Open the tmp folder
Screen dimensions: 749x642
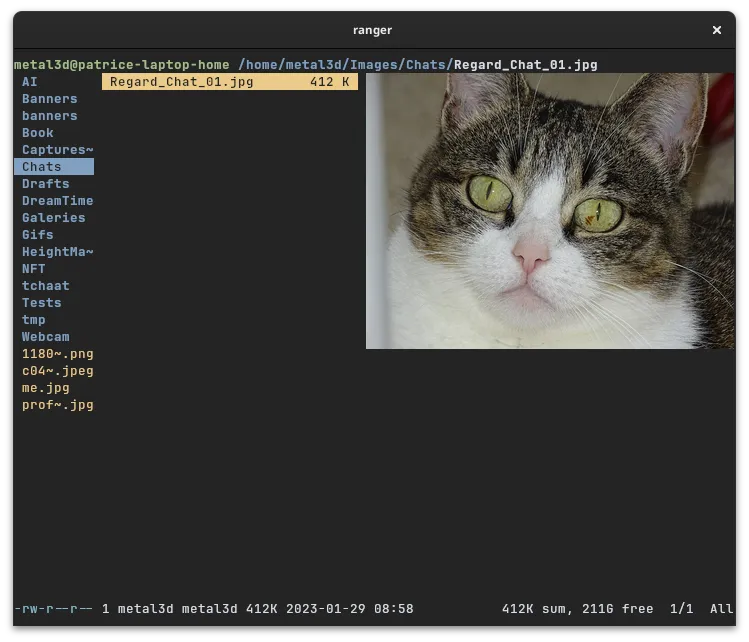click(34, 320)
